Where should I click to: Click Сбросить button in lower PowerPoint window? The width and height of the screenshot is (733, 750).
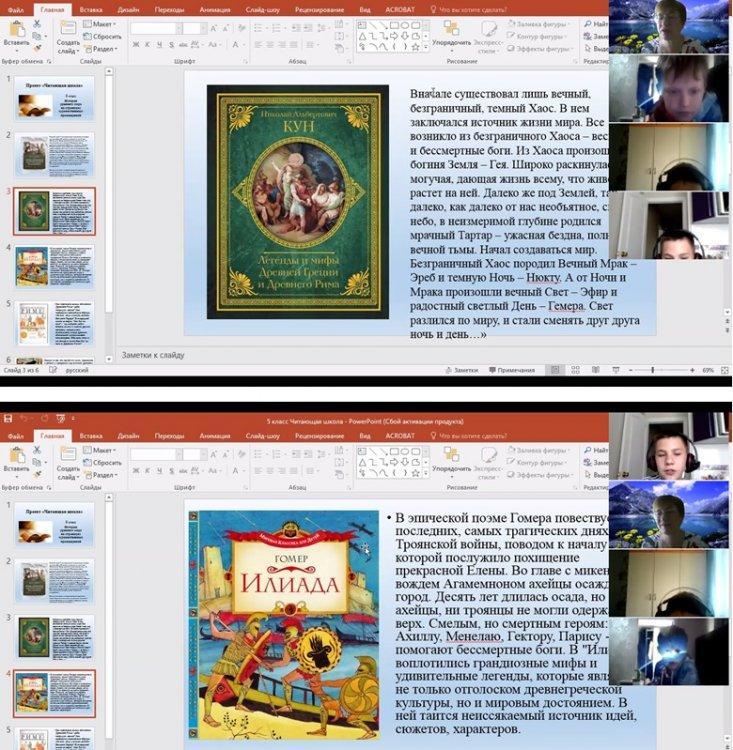[102, 463]
